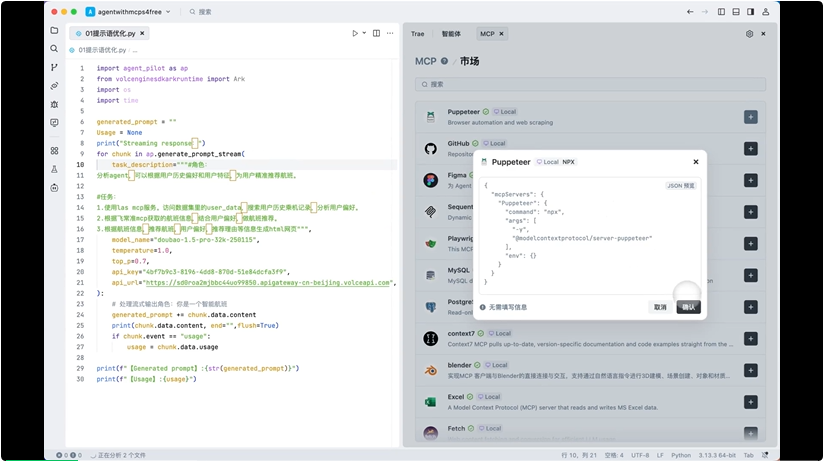The height and width of the screenshot is (461, 824).
Task: Open the search sidebar icon
Action: tap(54, 48)
